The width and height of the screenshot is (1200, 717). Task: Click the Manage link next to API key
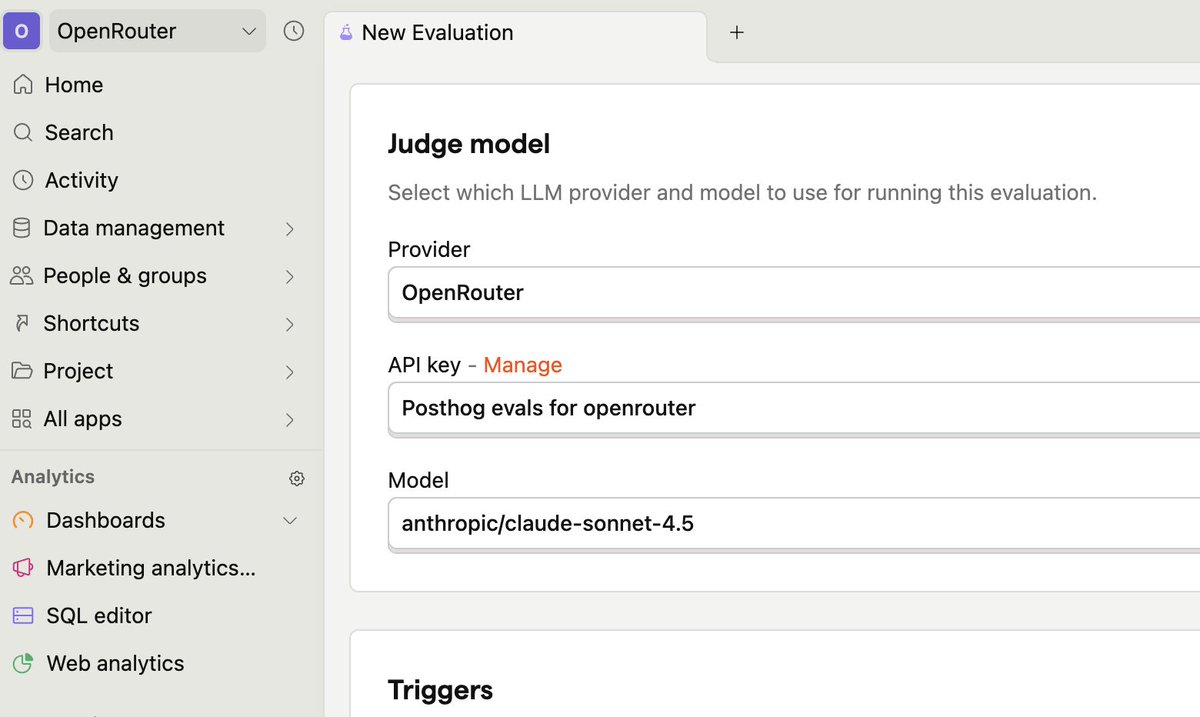[522, 365]
